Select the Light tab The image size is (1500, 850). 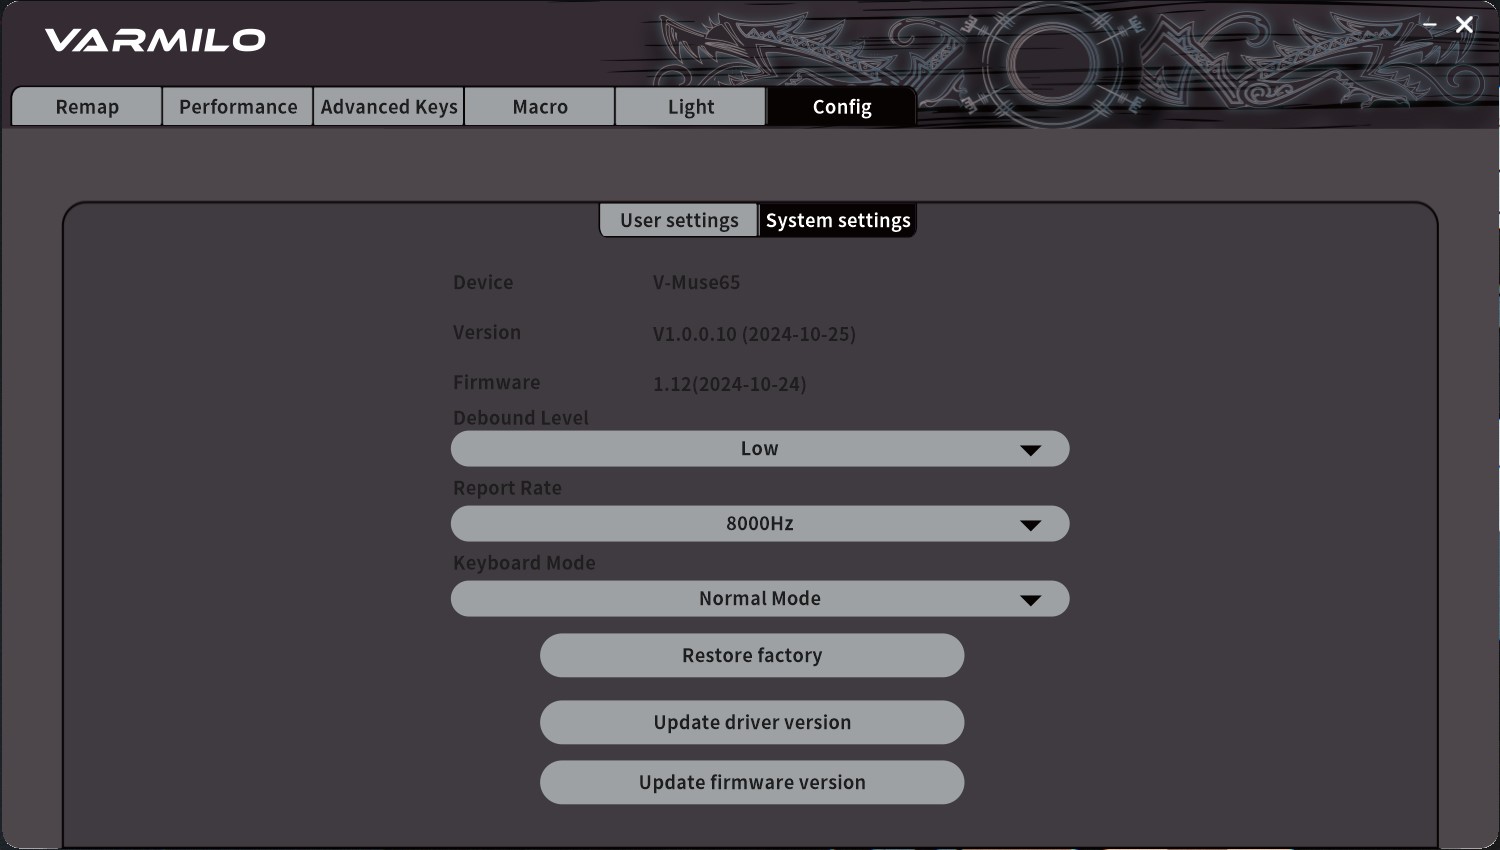(691, 107)
